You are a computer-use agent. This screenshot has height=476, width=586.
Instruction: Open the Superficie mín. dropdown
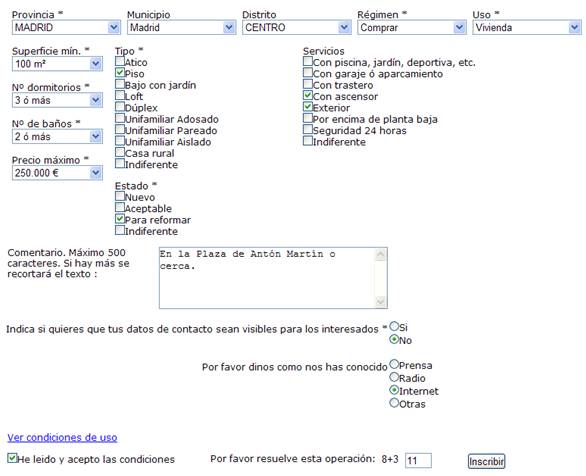click(57, 64)
